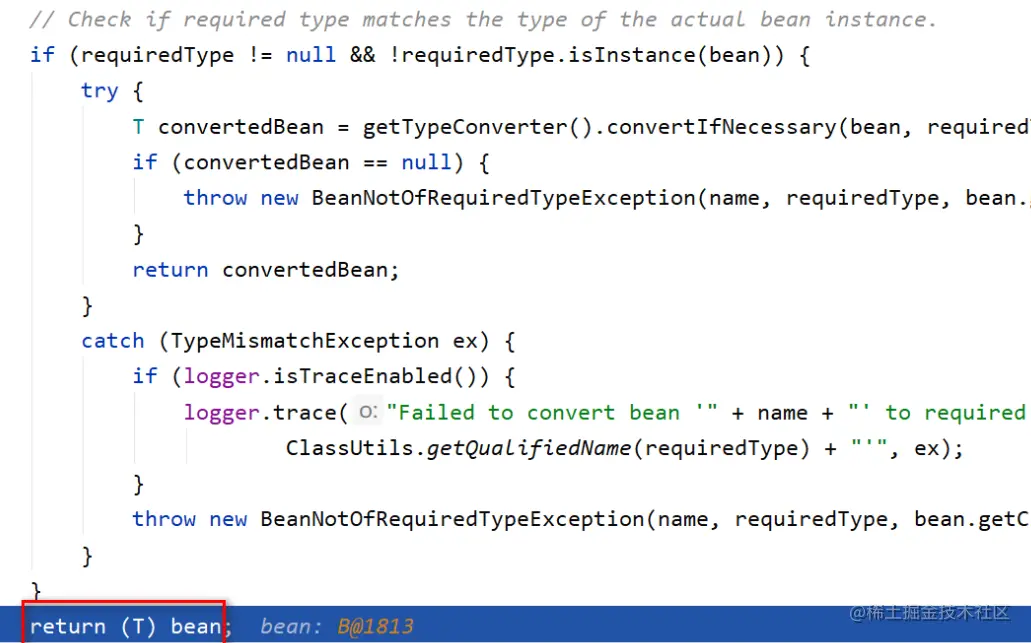Image resolution: width=1031 pixels, height=643 pixels.
Task: Click "getTypeConverter()" method call
Action: click(478, 127)
